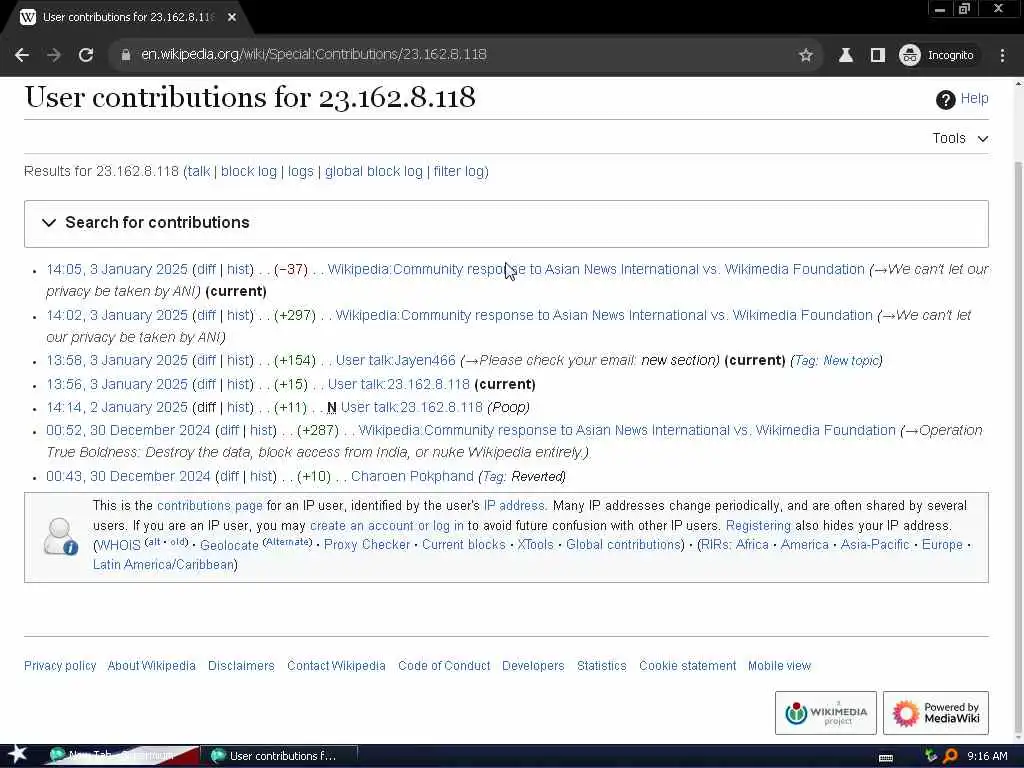This screenshot has height=768, width=1024.
Task: Close the User contributions browser tab
Action: (232, 17)
